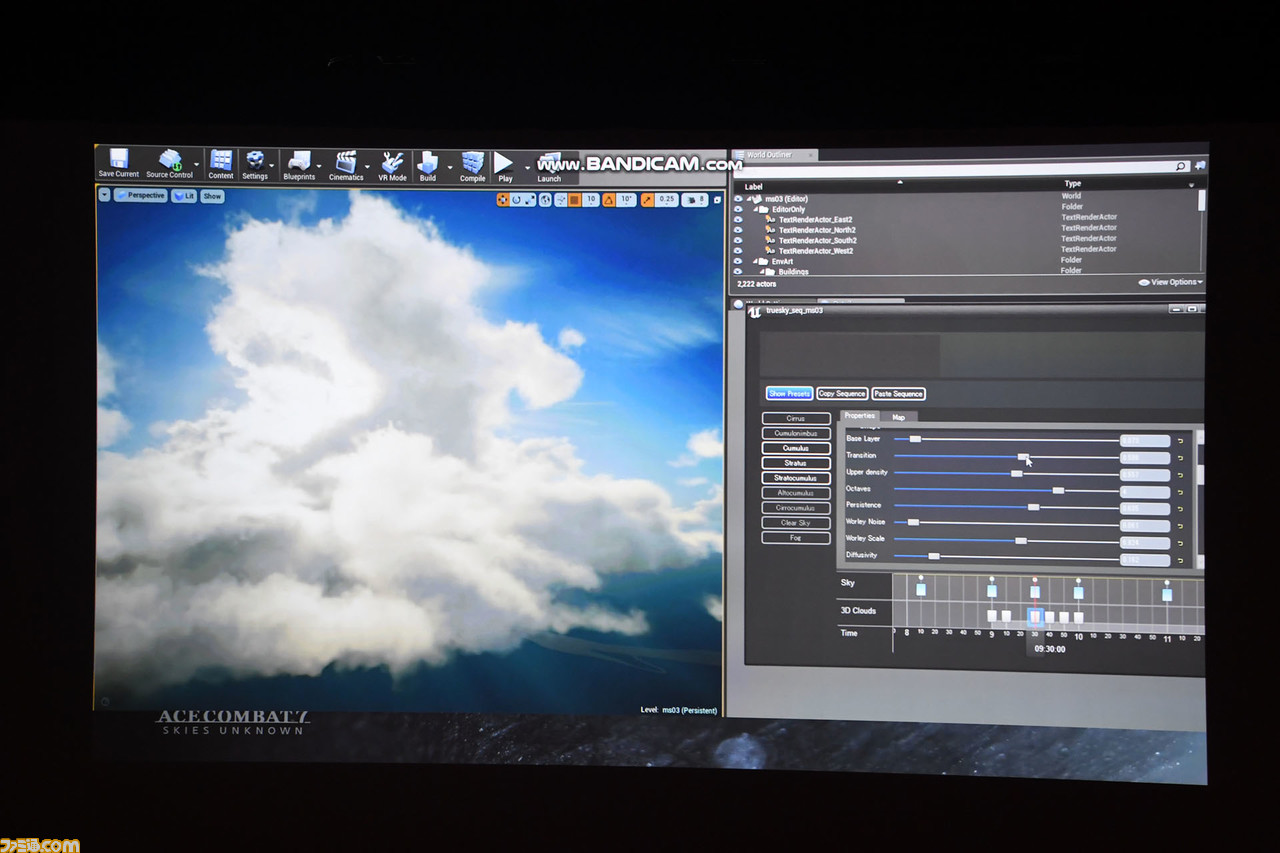
Task: Reset Transition value with arrow icon
Action: click(1179, 458)
